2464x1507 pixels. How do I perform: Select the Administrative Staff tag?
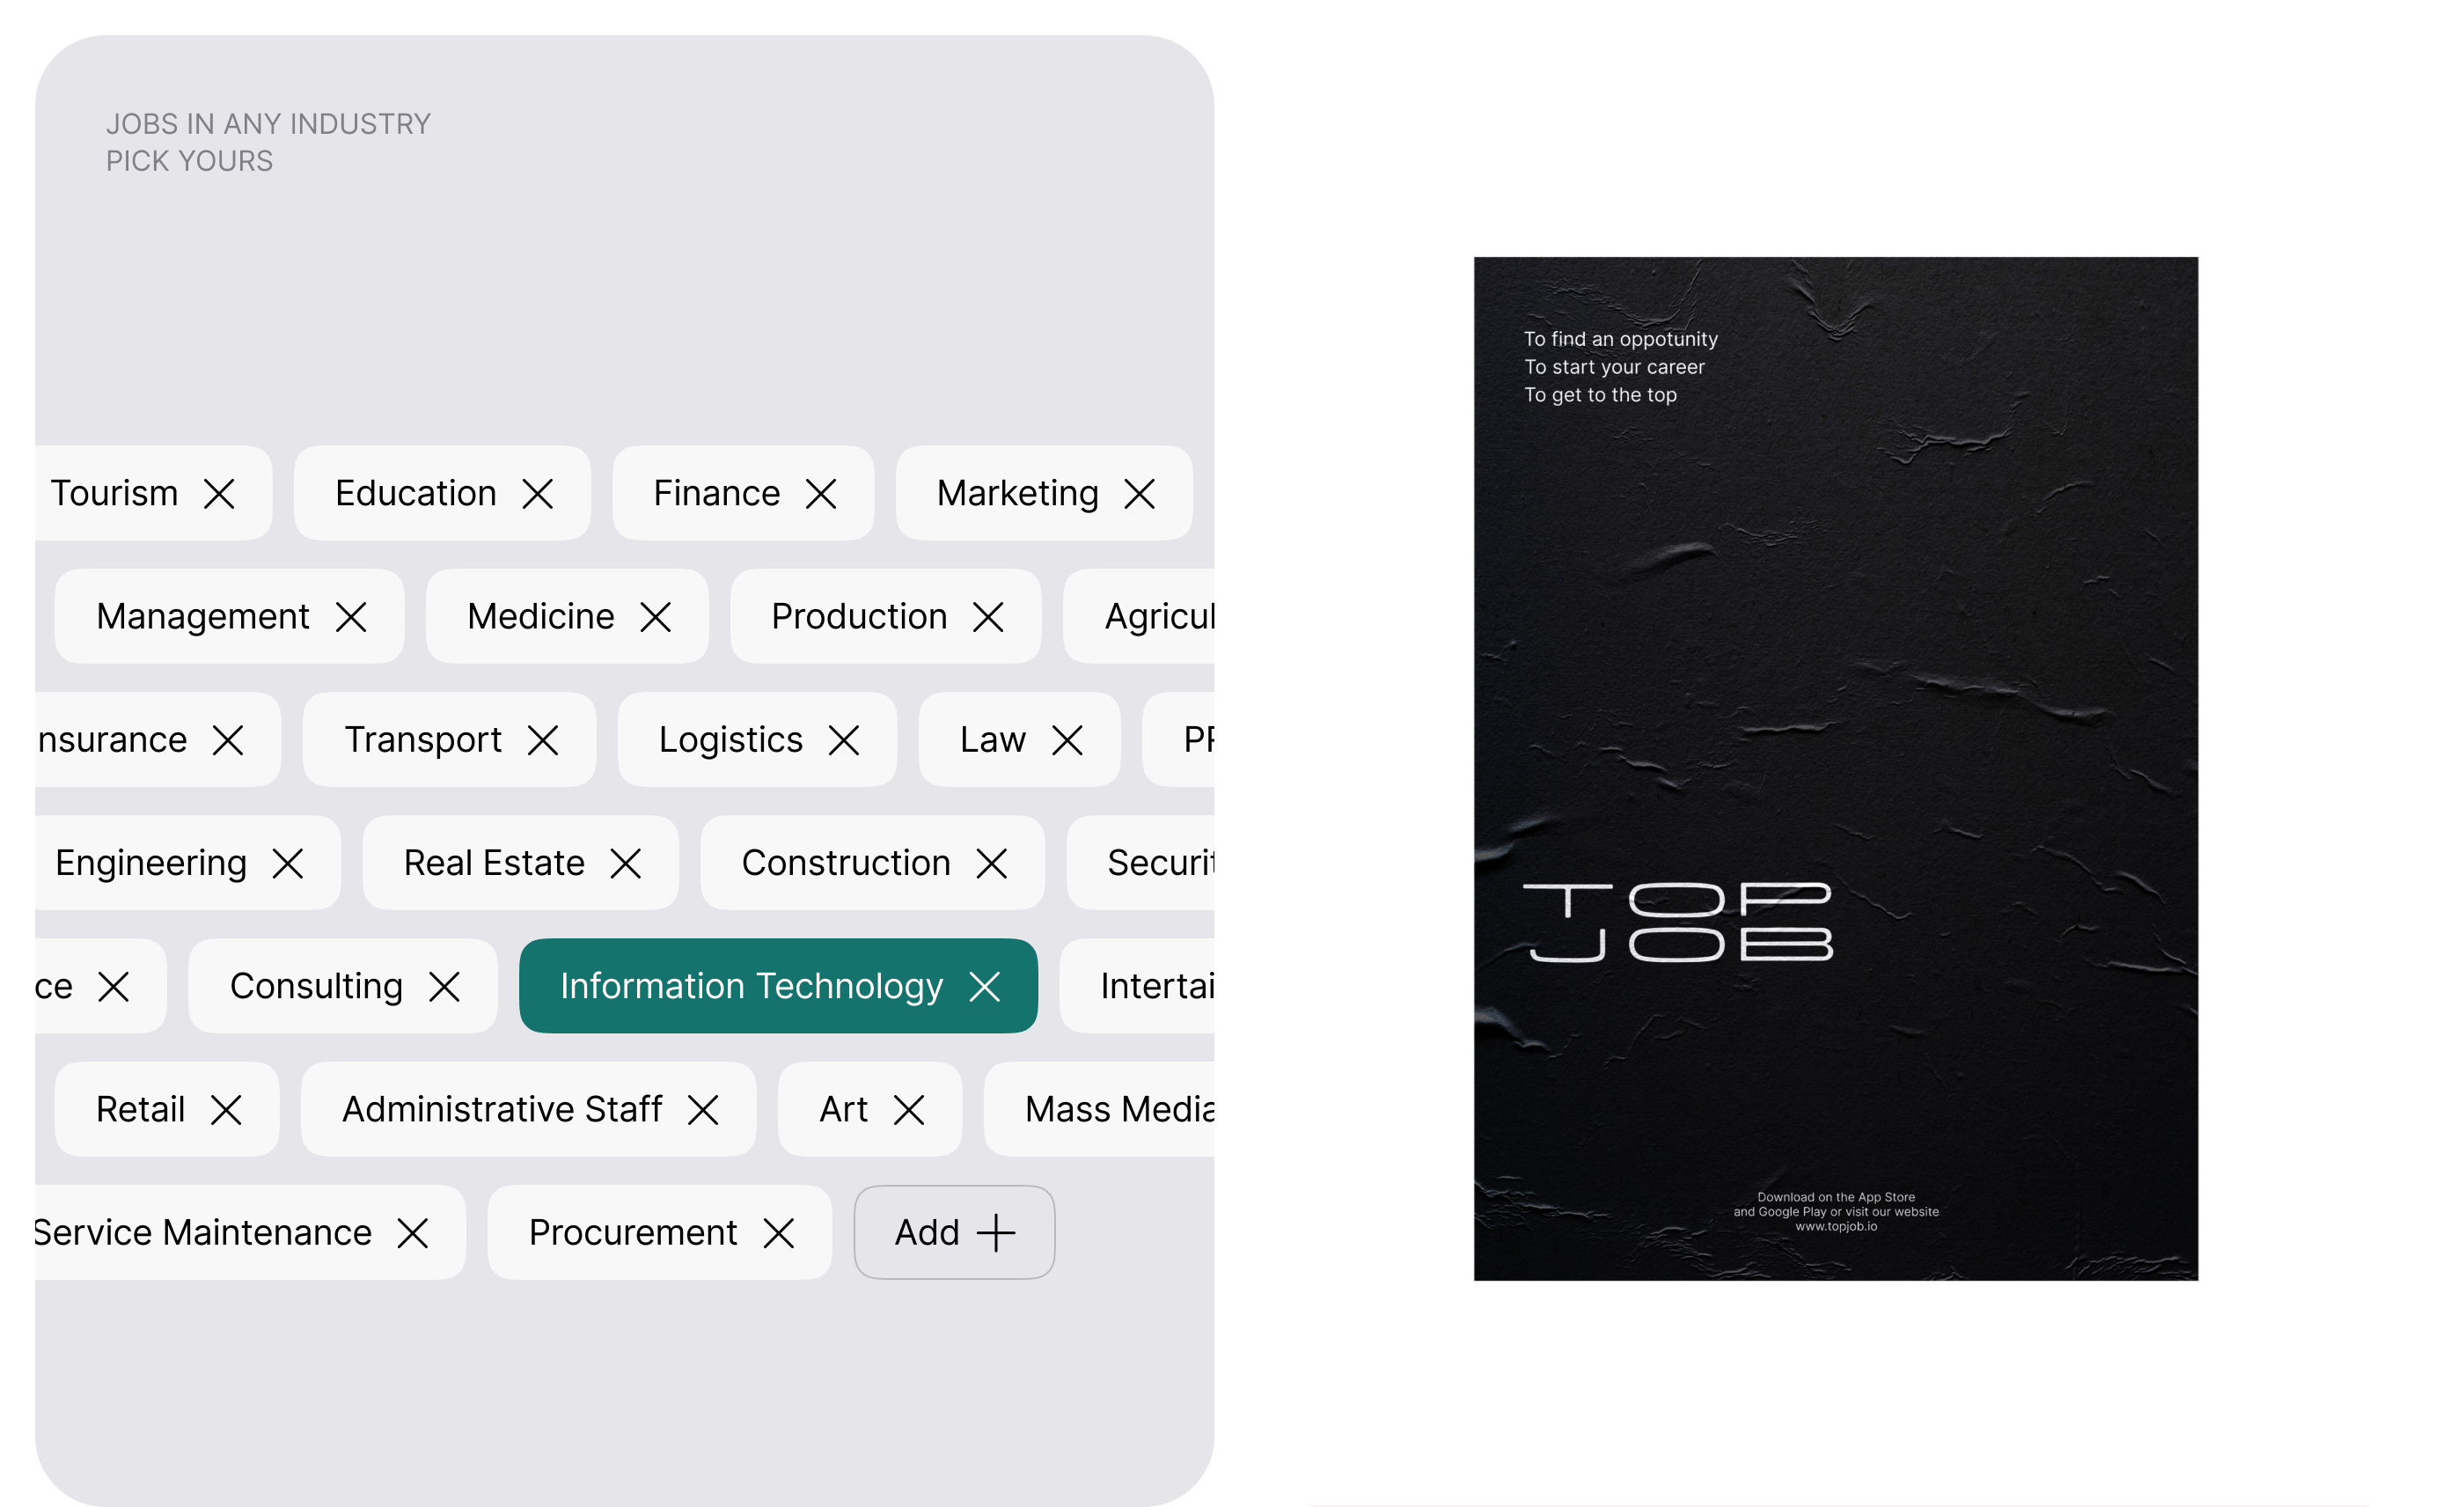pos(528,1110)
